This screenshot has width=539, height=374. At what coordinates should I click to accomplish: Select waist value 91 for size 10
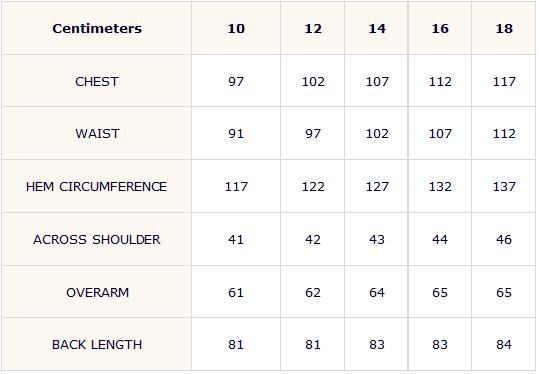tap(236, 133)
